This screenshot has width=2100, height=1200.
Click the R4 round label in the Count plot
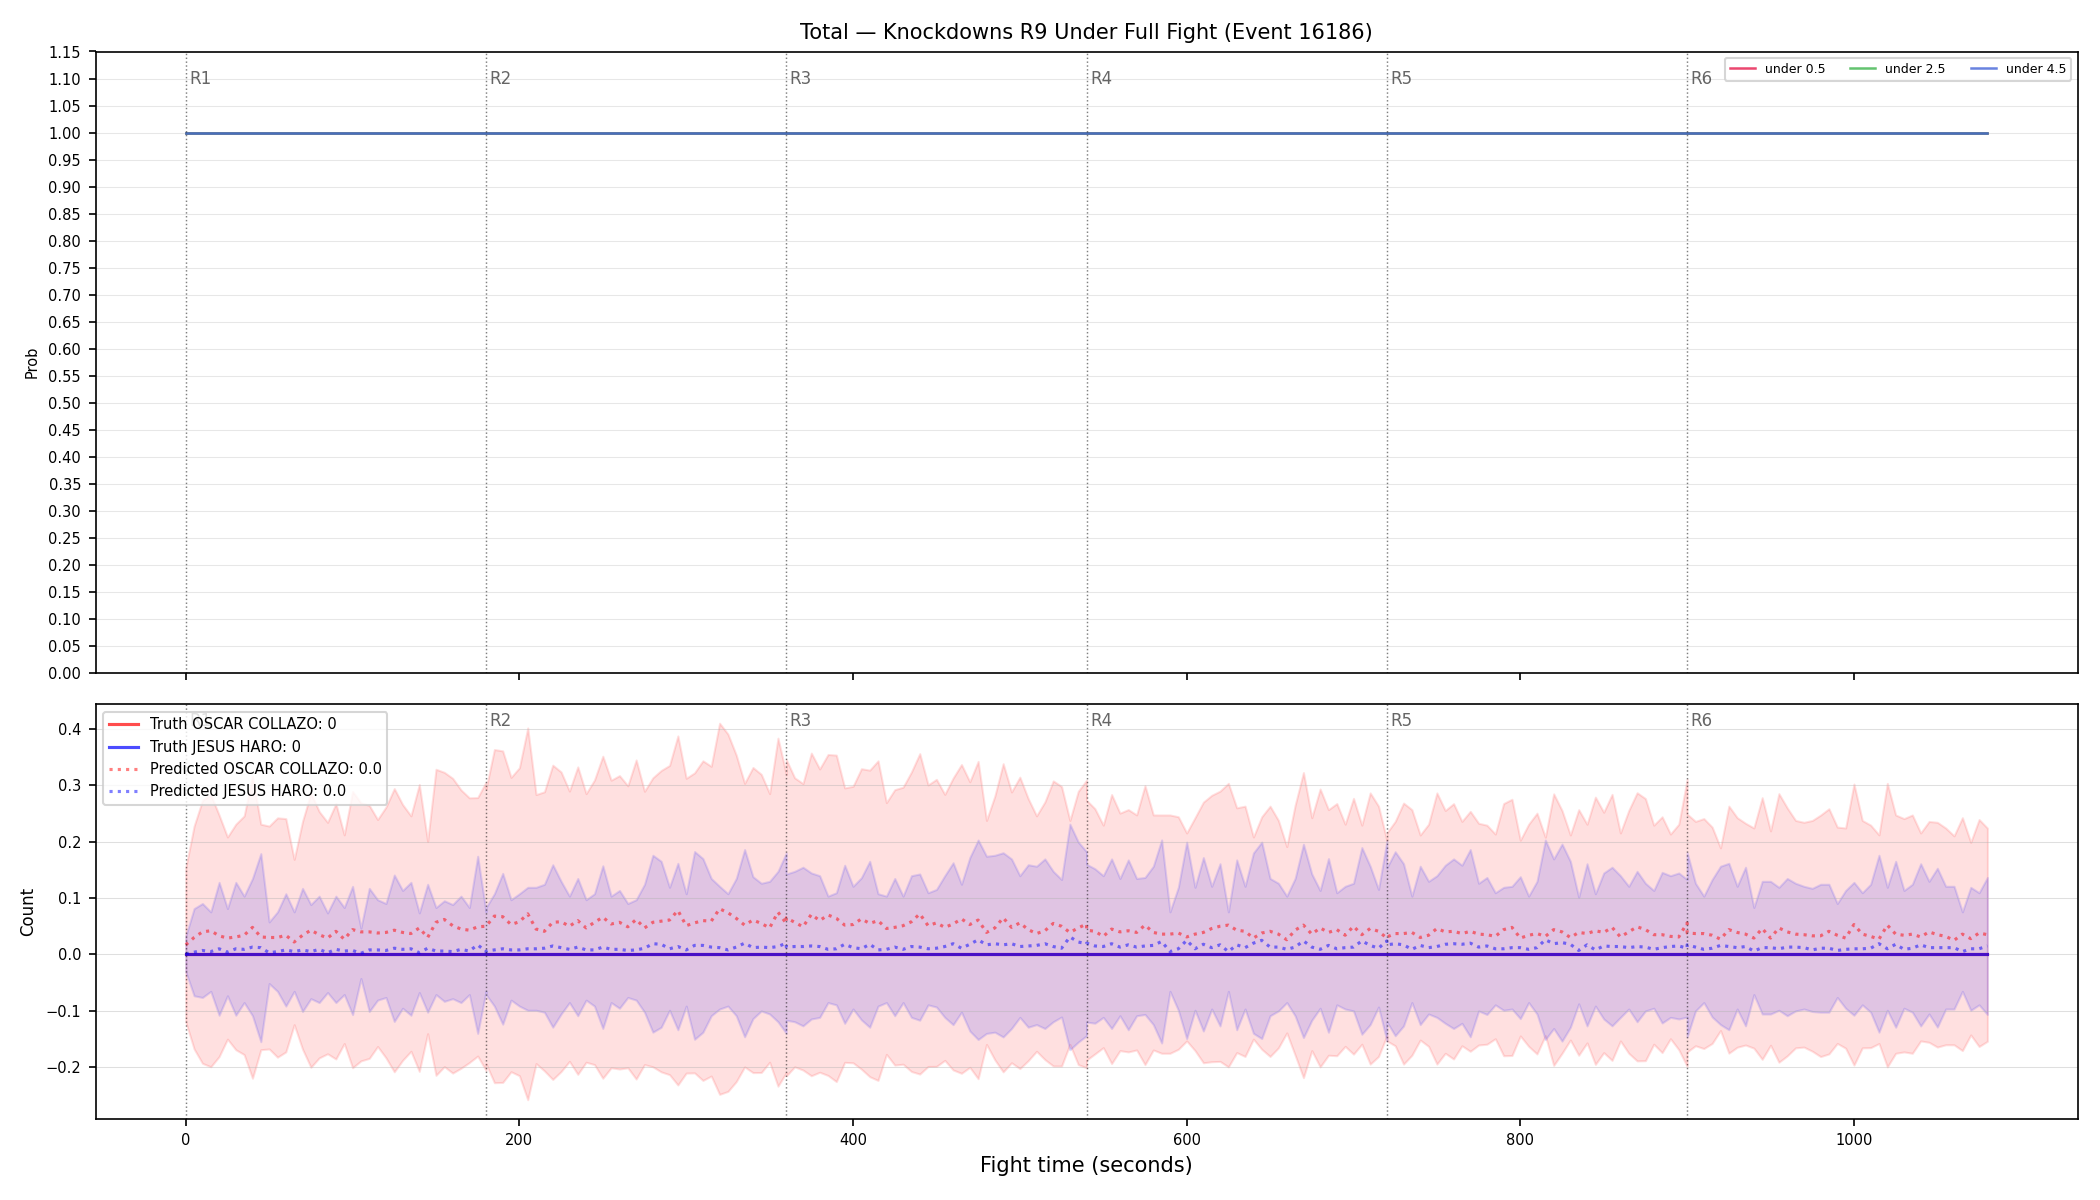pos(1101,720)
